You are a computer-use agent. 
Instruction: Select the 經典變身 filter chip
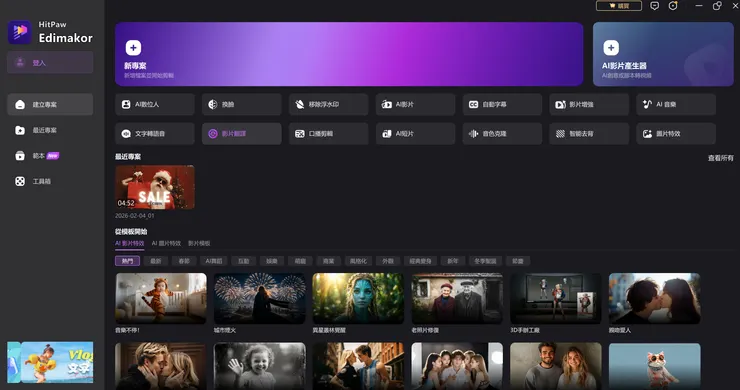click(420, 261)
